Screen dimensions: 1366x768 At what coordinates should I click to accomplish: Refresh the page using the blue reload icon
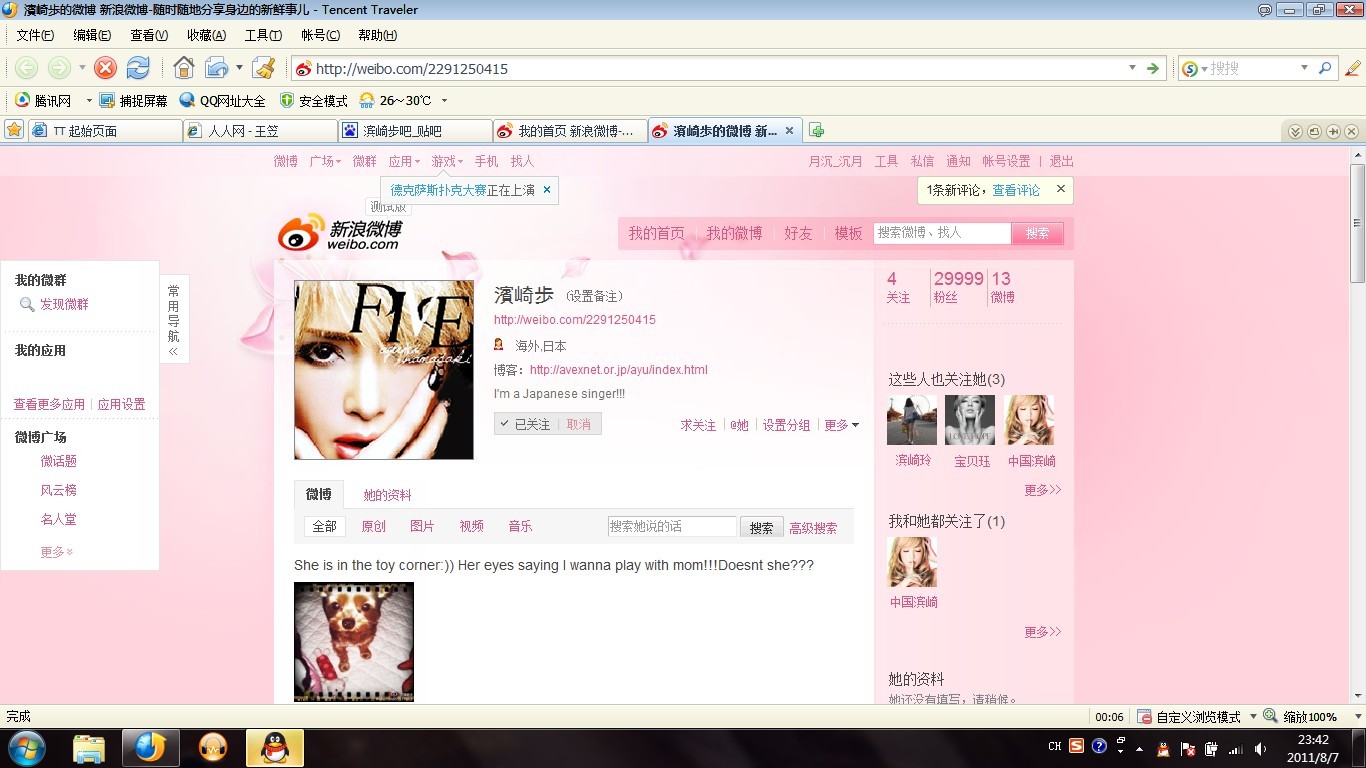tap(138, 68)
